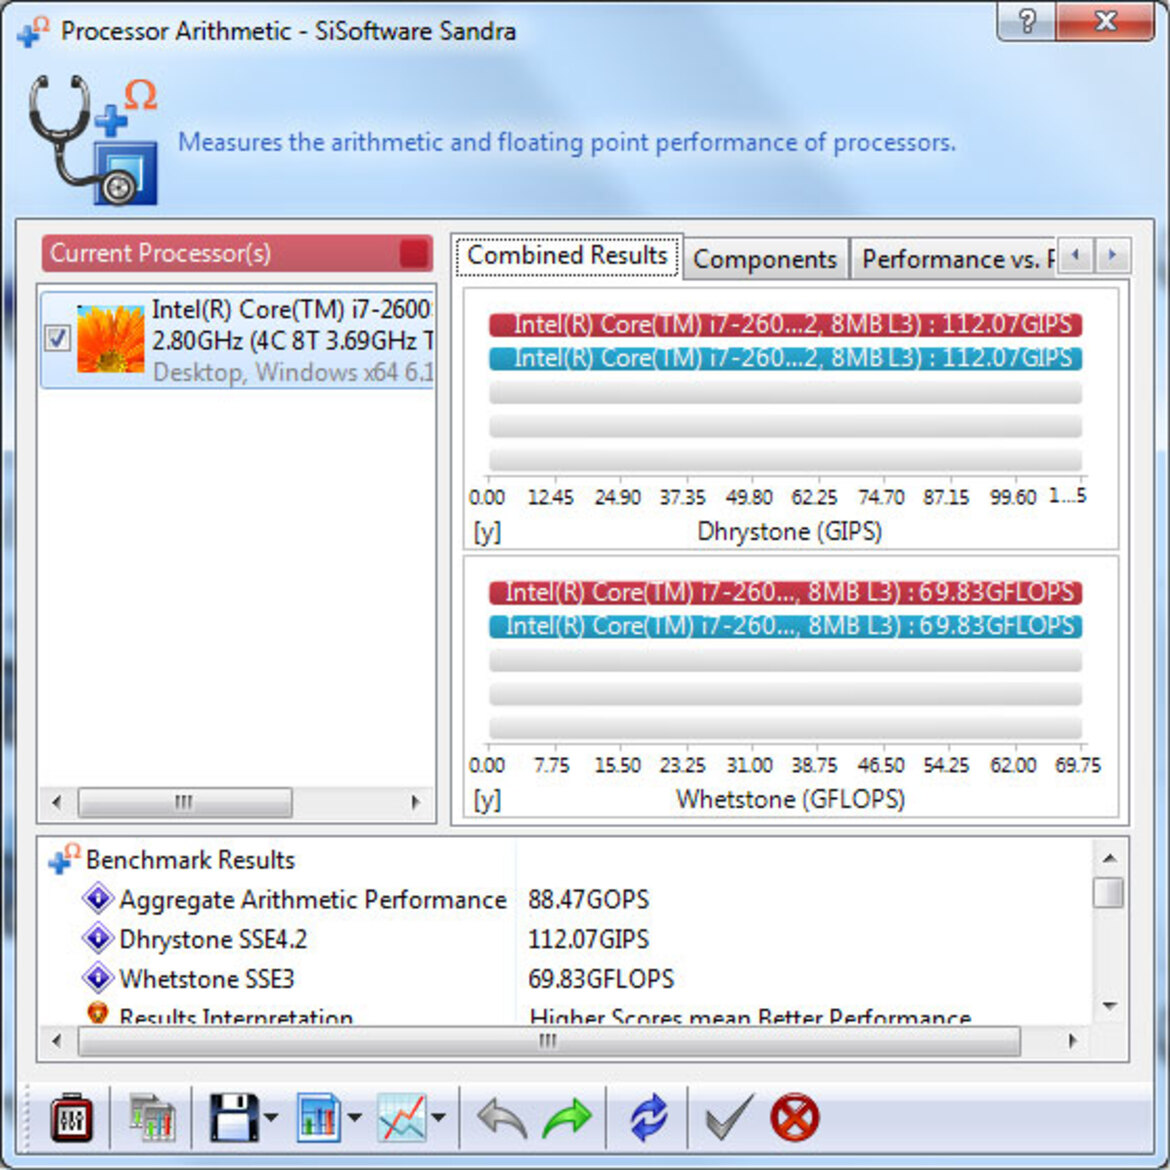The width and height of the screenshot is (1170, 1170).
Task: Click the [y] label under the Whetstone chart
Action: click(x=487, y=800)
